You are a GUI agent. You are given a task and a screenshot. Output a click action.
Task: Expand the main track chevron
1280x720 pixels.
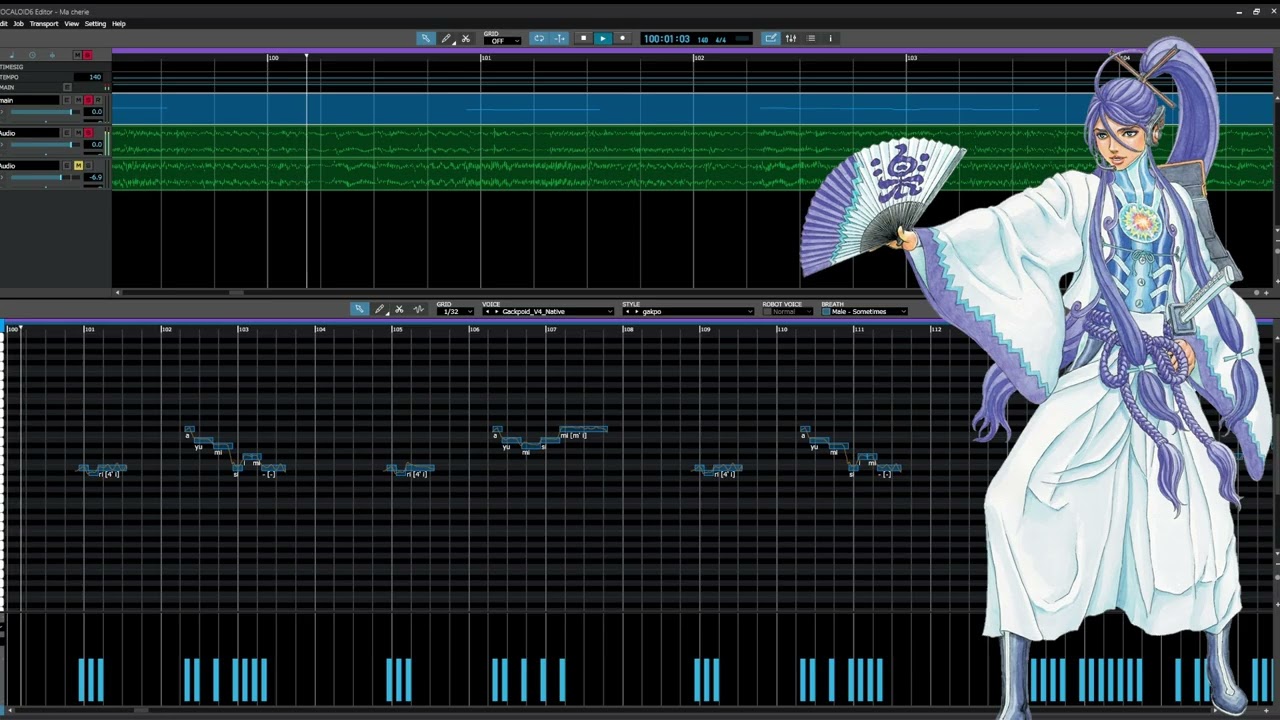2,112
